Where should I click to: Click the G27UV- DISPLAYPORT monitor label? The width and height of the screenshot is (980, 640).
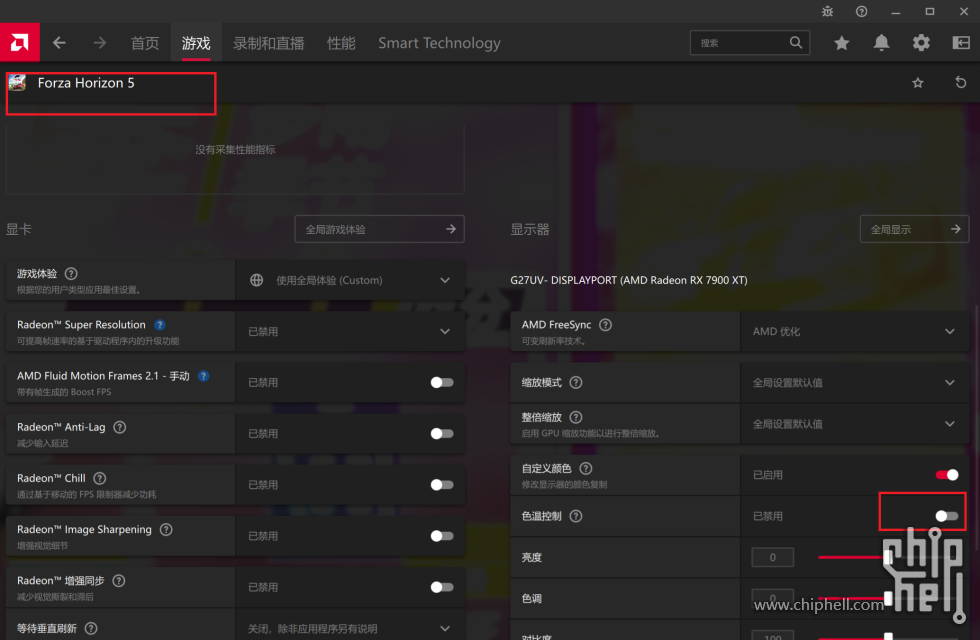(x=629, y=280)
